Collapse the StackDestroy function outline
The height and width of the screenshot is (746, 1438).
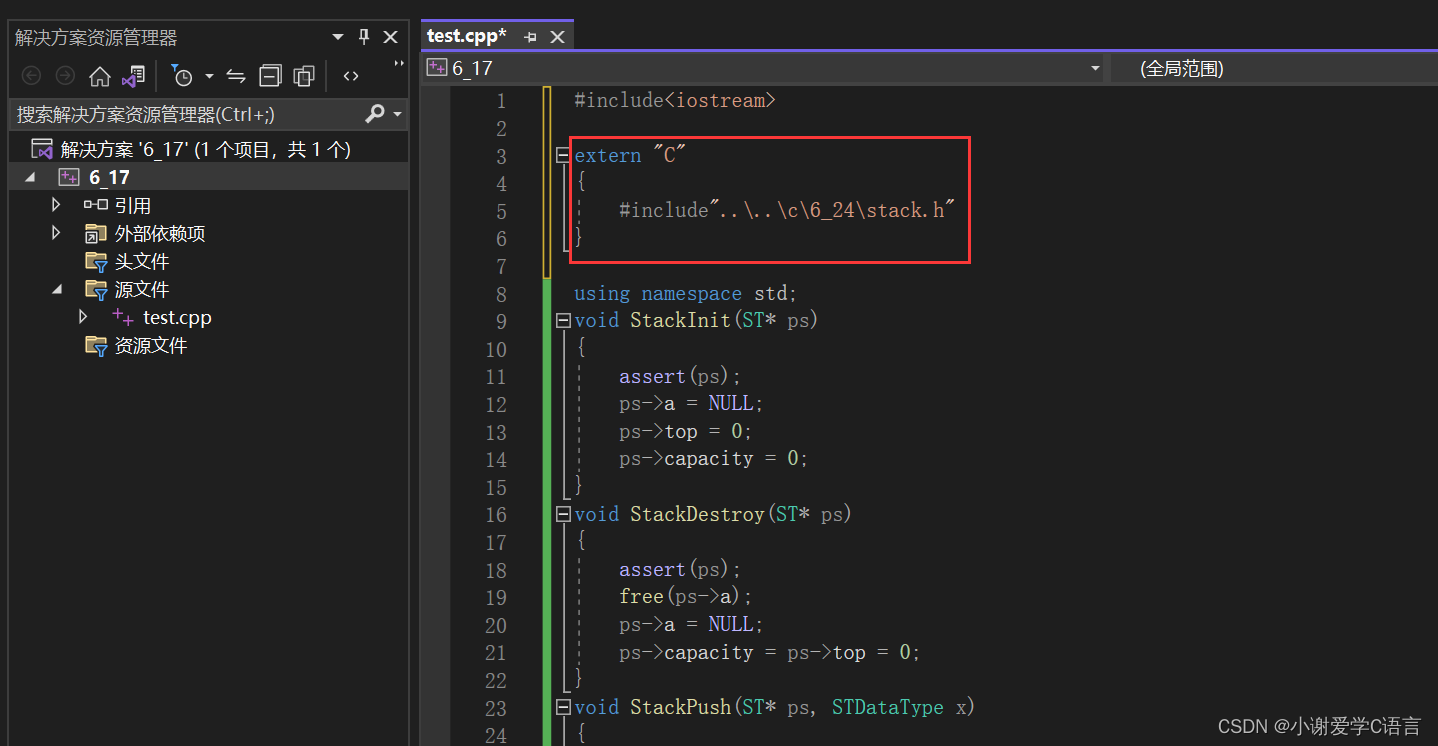(x=563, y=514)
